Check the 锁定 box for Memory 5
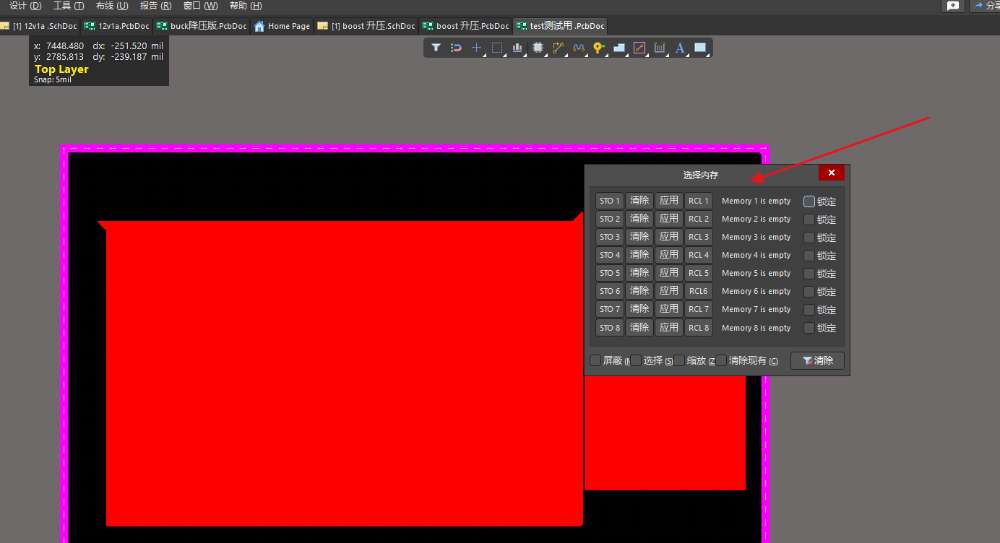Screen dimensions: 1000x543 point(809,273)
